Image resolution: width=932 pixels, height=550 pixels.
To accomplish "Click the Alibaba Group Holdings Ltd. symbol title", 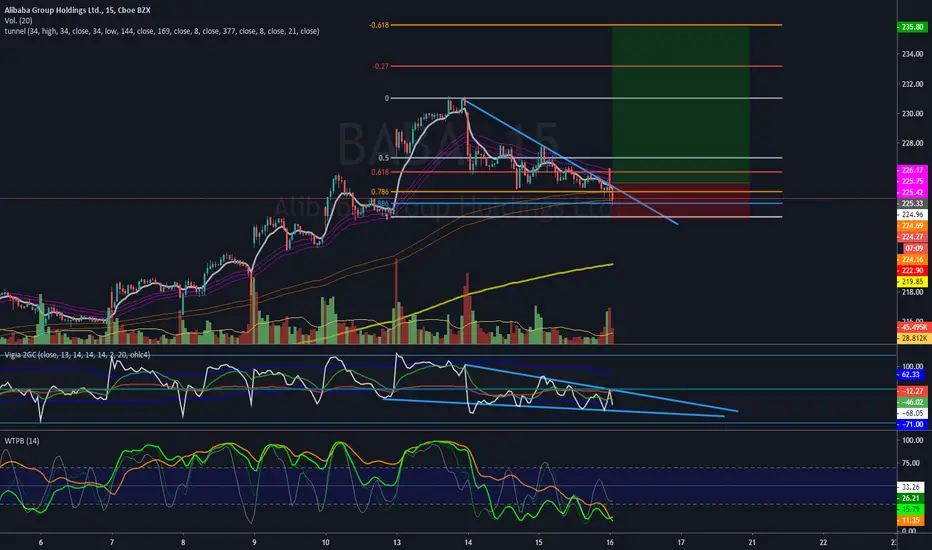I will pyautogui.click(x=77, y=10).
